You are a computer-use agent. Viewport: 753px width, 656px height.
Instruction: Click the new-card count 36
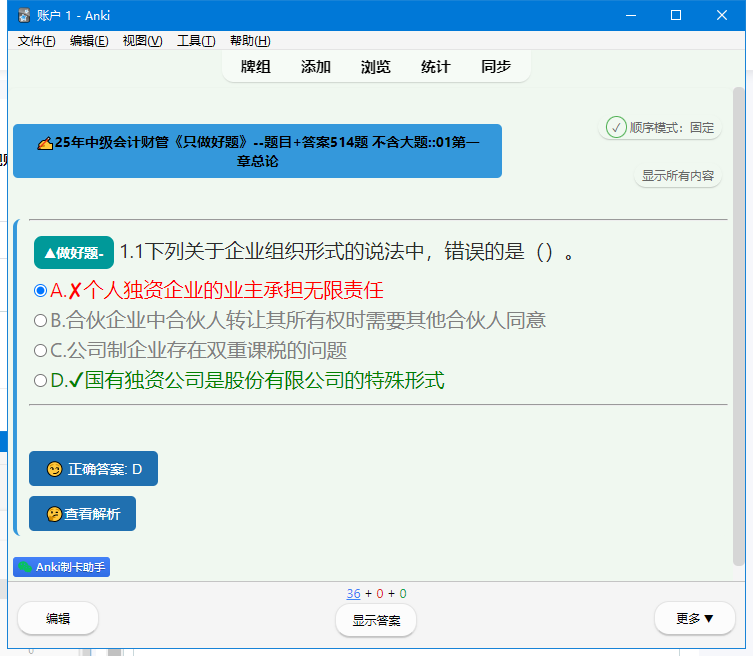[x=353, y=594]
